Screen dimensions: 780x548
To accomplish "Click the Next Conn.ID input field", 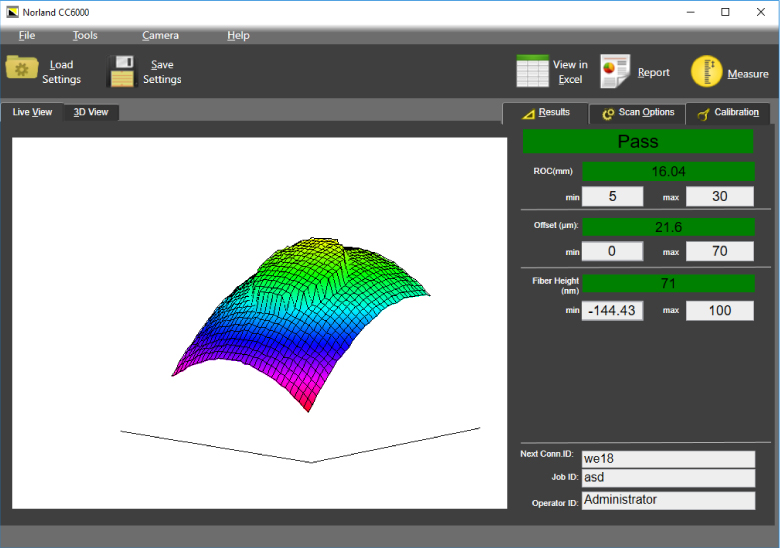I will point(668,459).
